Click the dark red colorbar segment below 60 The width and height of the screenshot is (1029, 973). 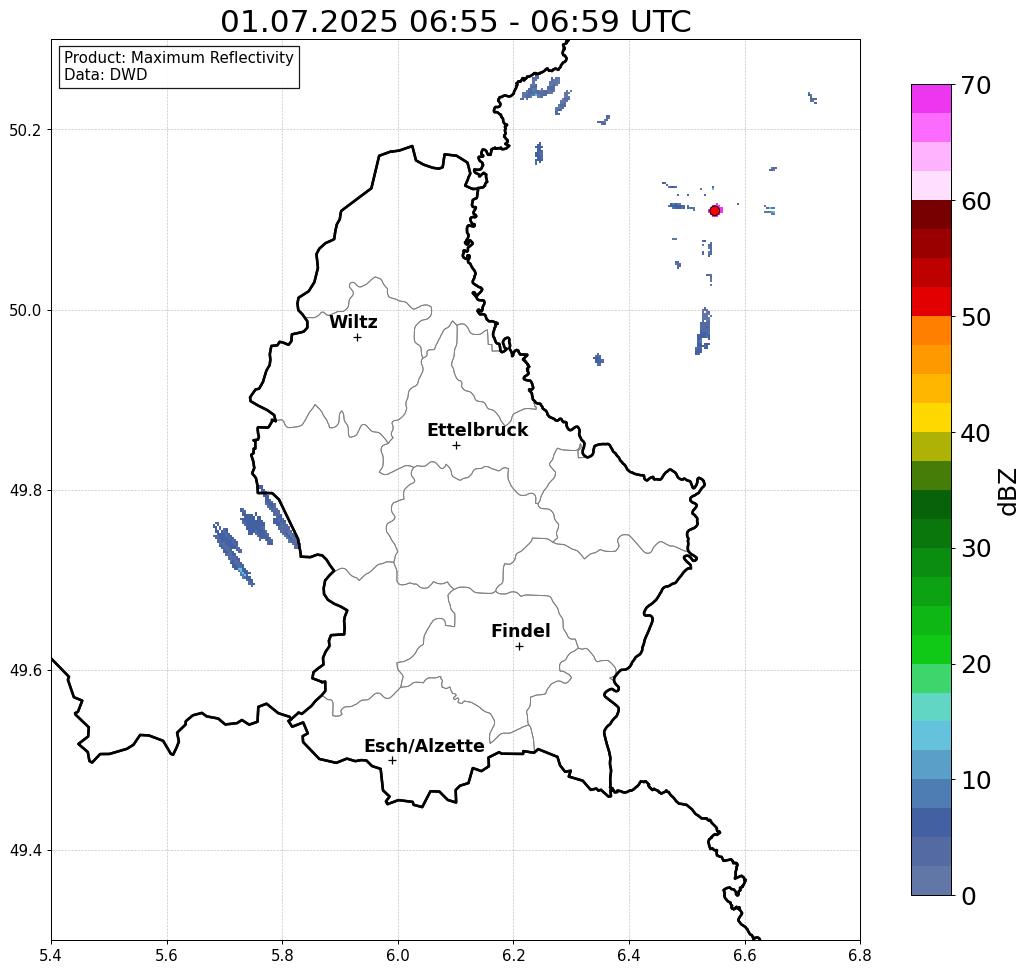click(x=931, y=215)
